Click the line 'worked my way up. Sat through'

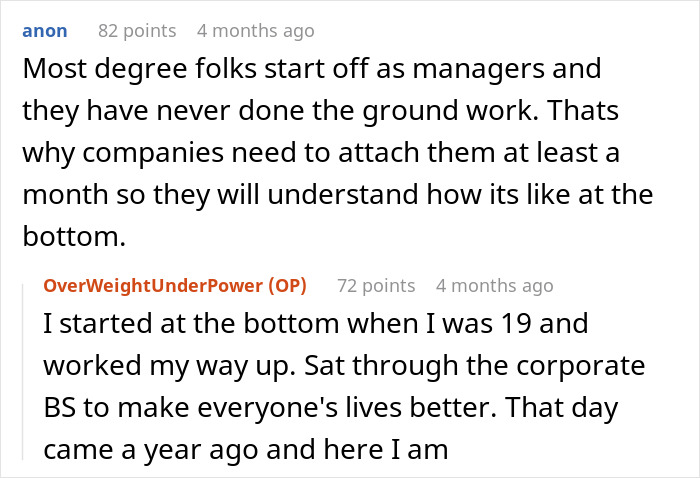coord(344,366)
